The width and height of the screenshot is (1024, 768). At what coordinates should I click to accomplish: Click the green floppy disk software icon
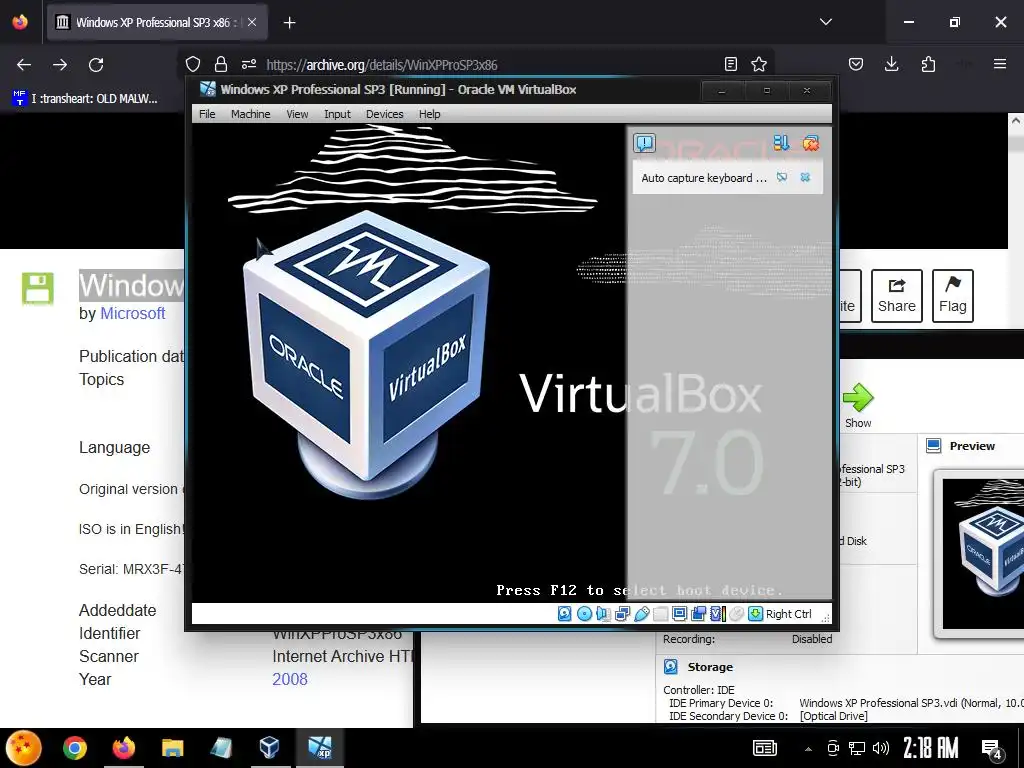[38, 288]
